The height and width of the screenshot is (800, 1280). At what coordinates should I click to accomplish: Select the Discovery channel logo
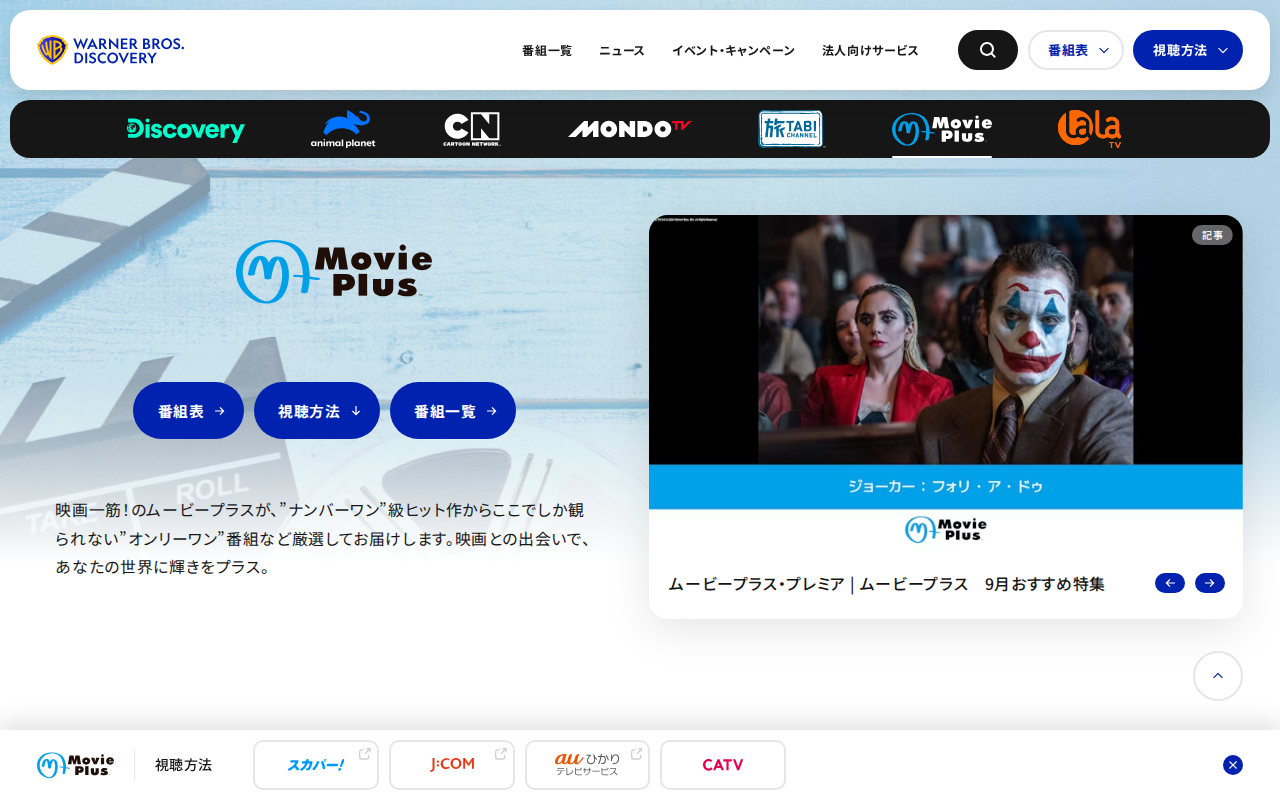point(186,129)
